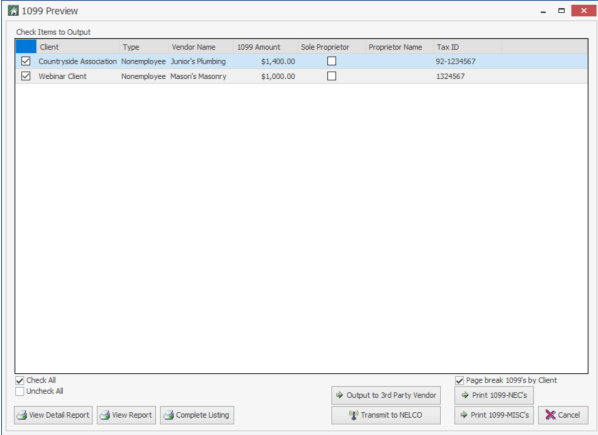
Task: Click empty Proprietor Name cell for Junior's Plumbing
Action: pyautogui.click(x=399, y=61)
